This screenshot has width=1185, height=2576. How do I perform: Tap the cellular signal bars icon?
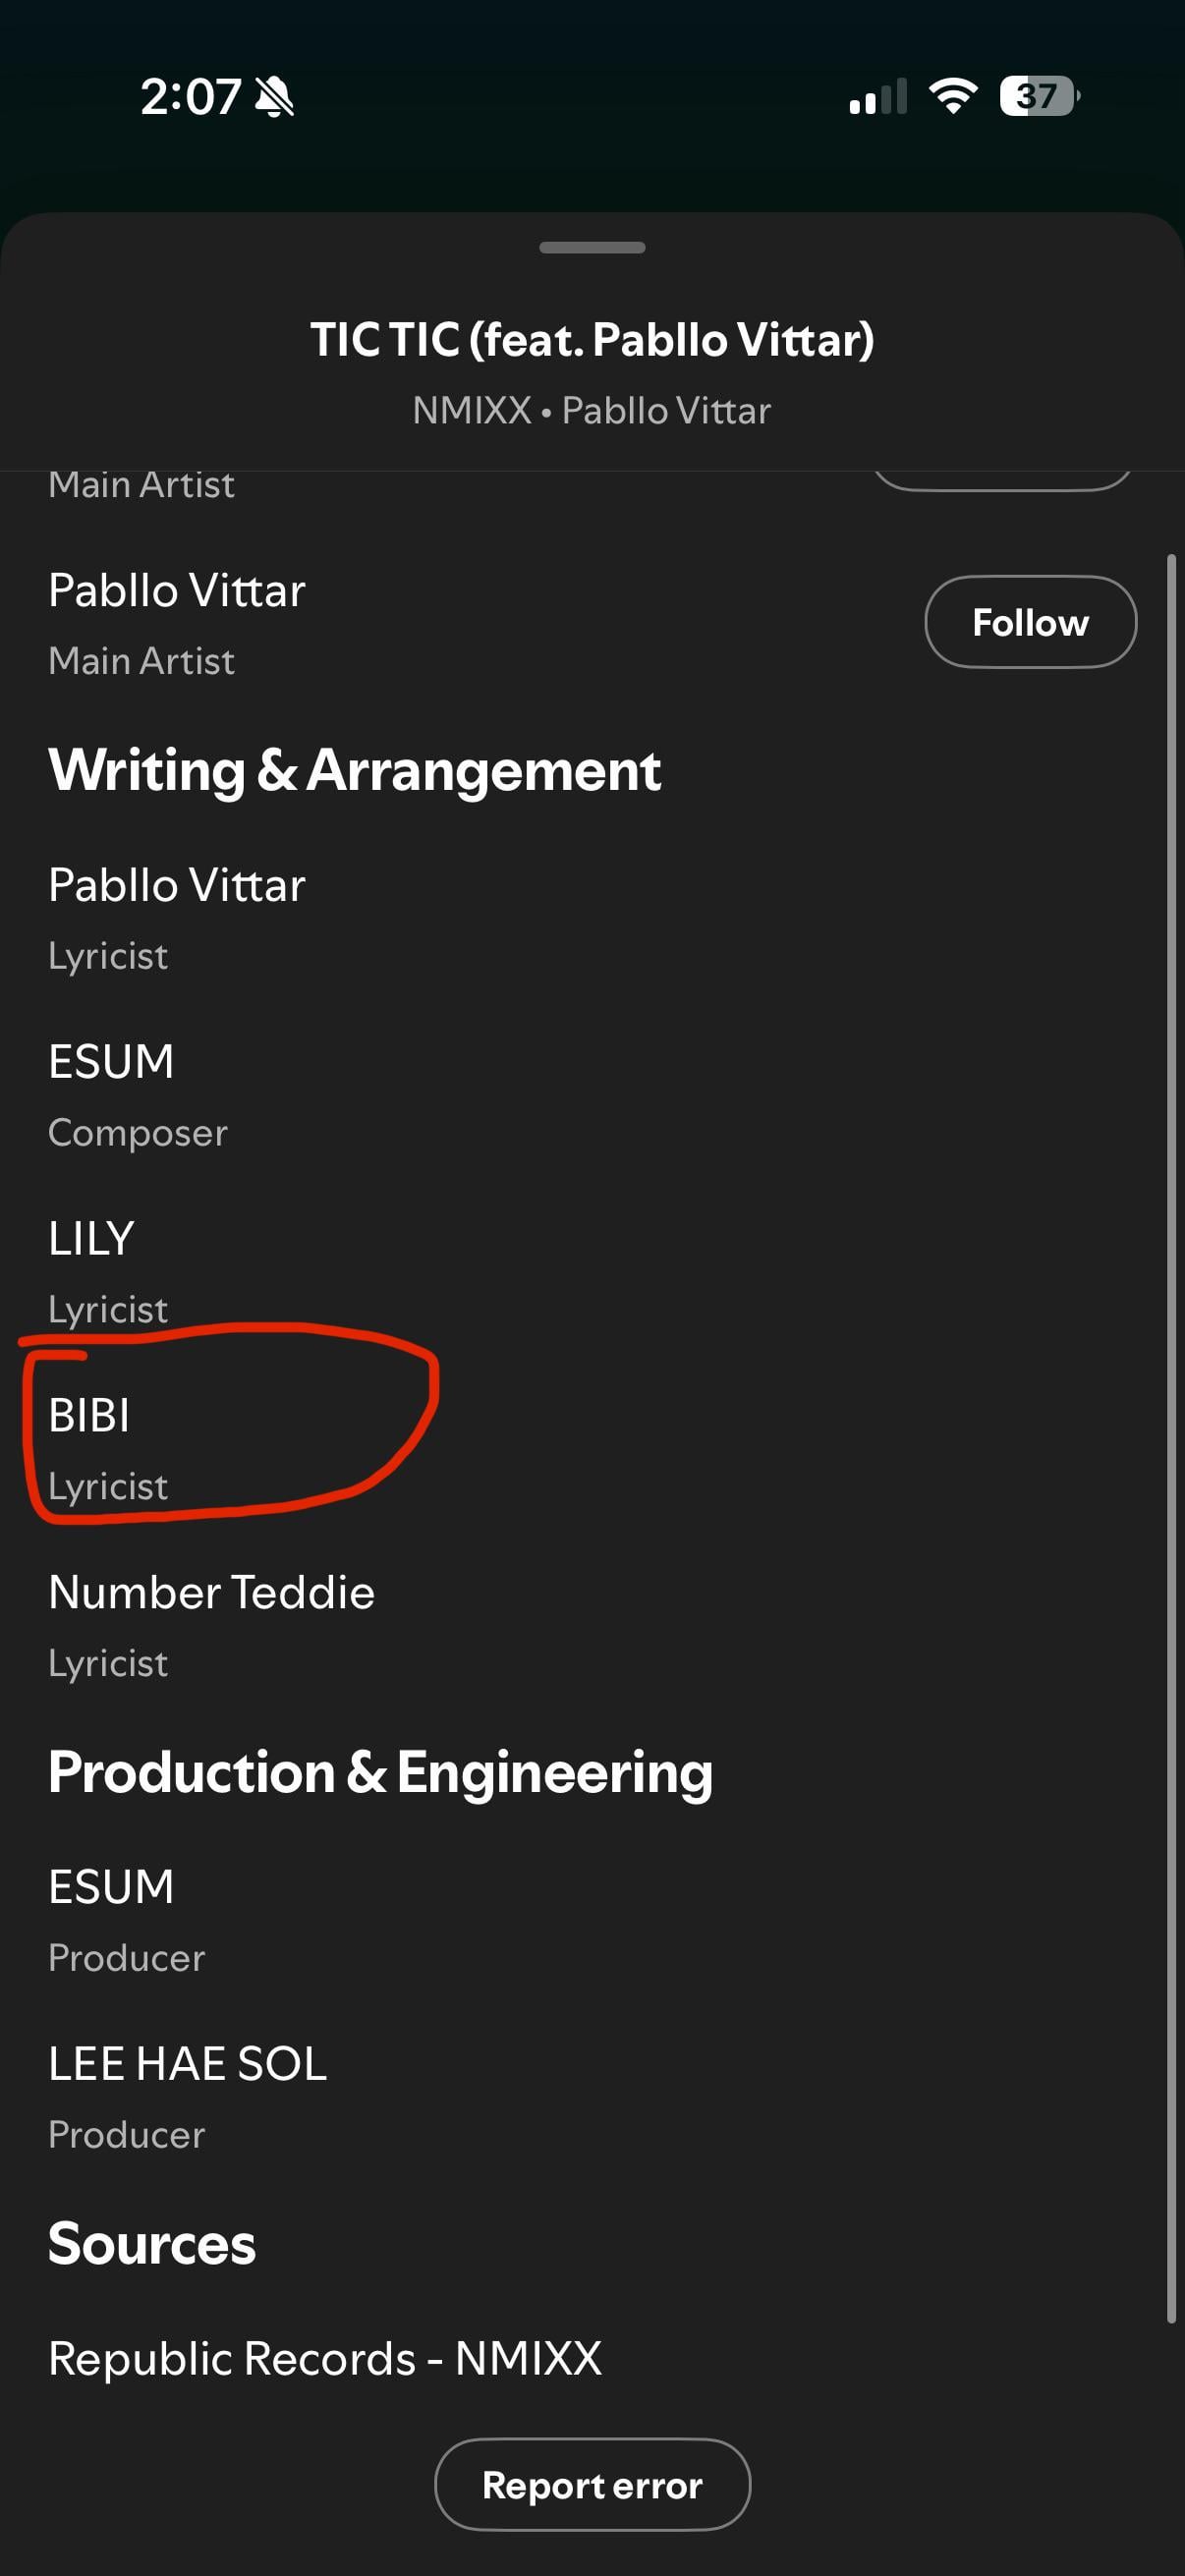(x=877, y=97)
